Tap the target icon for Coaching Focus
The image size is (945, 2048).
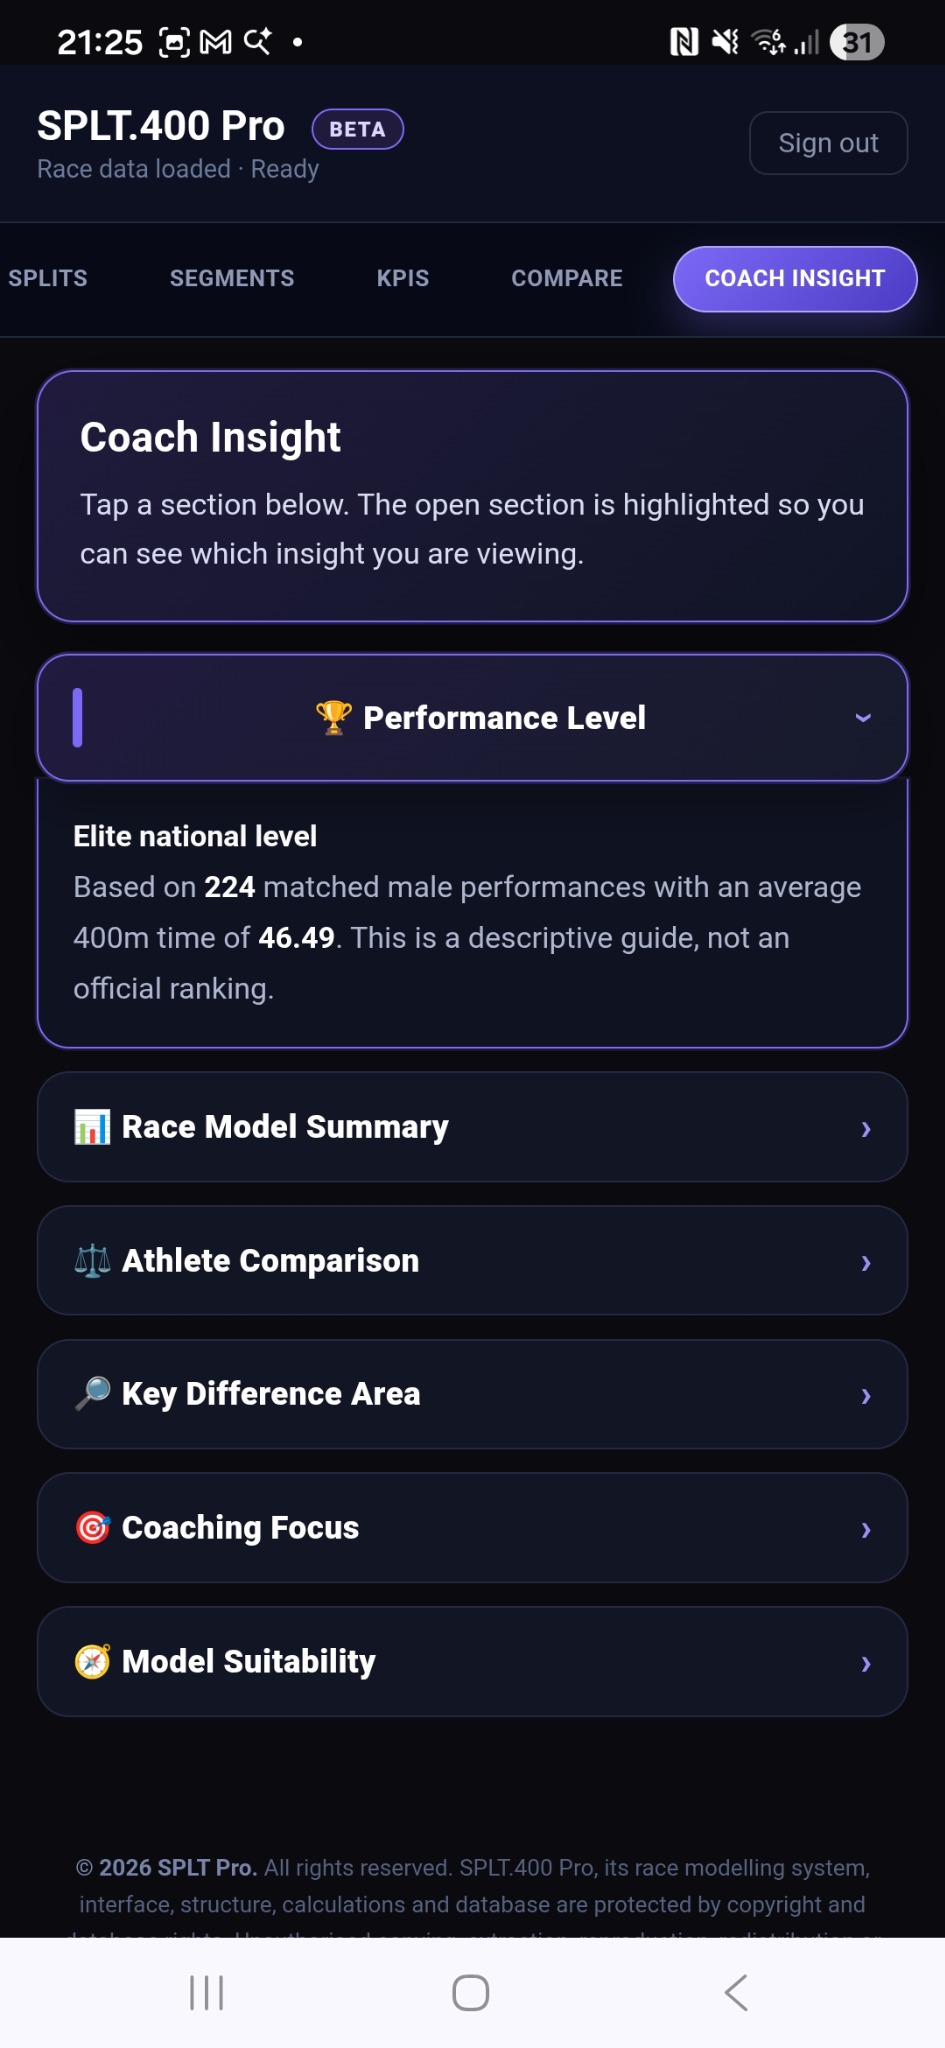pyautogui.click(x=92, y=1528)
